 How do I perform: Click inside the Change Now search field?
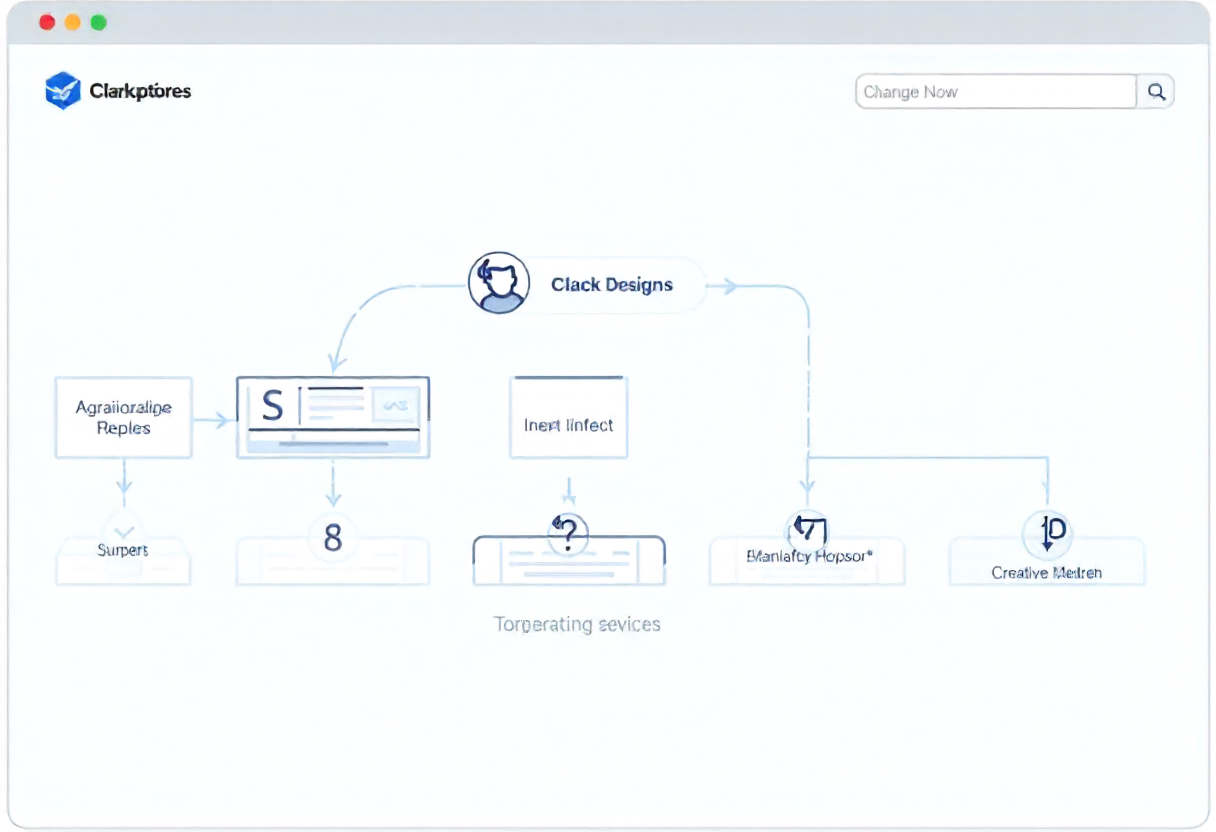995,92
